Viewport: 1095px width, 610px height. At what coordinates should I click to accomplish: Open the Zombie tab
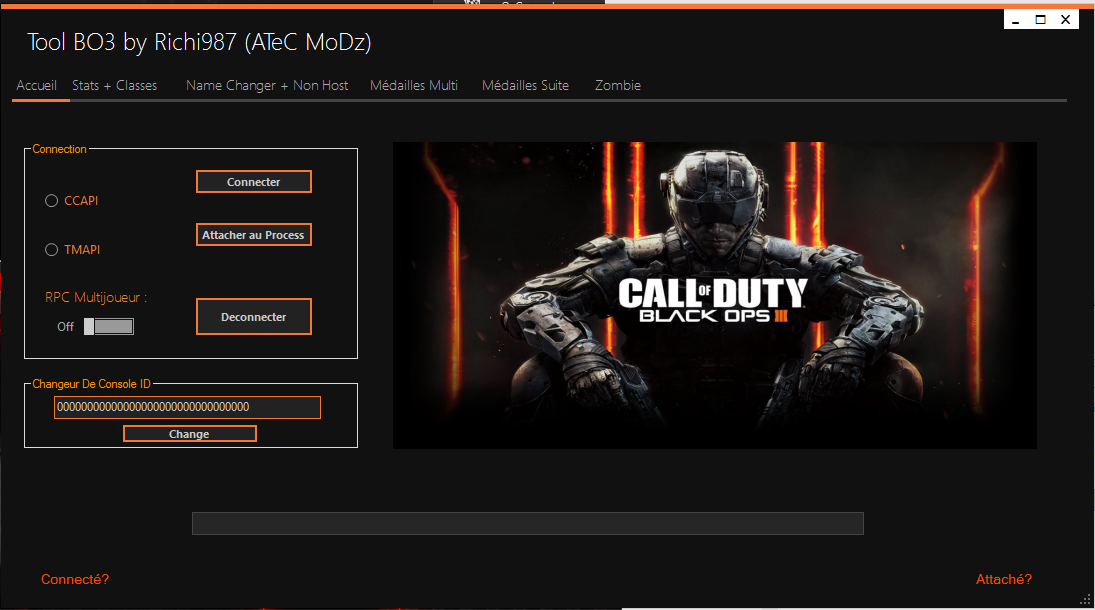pos(617,85)
